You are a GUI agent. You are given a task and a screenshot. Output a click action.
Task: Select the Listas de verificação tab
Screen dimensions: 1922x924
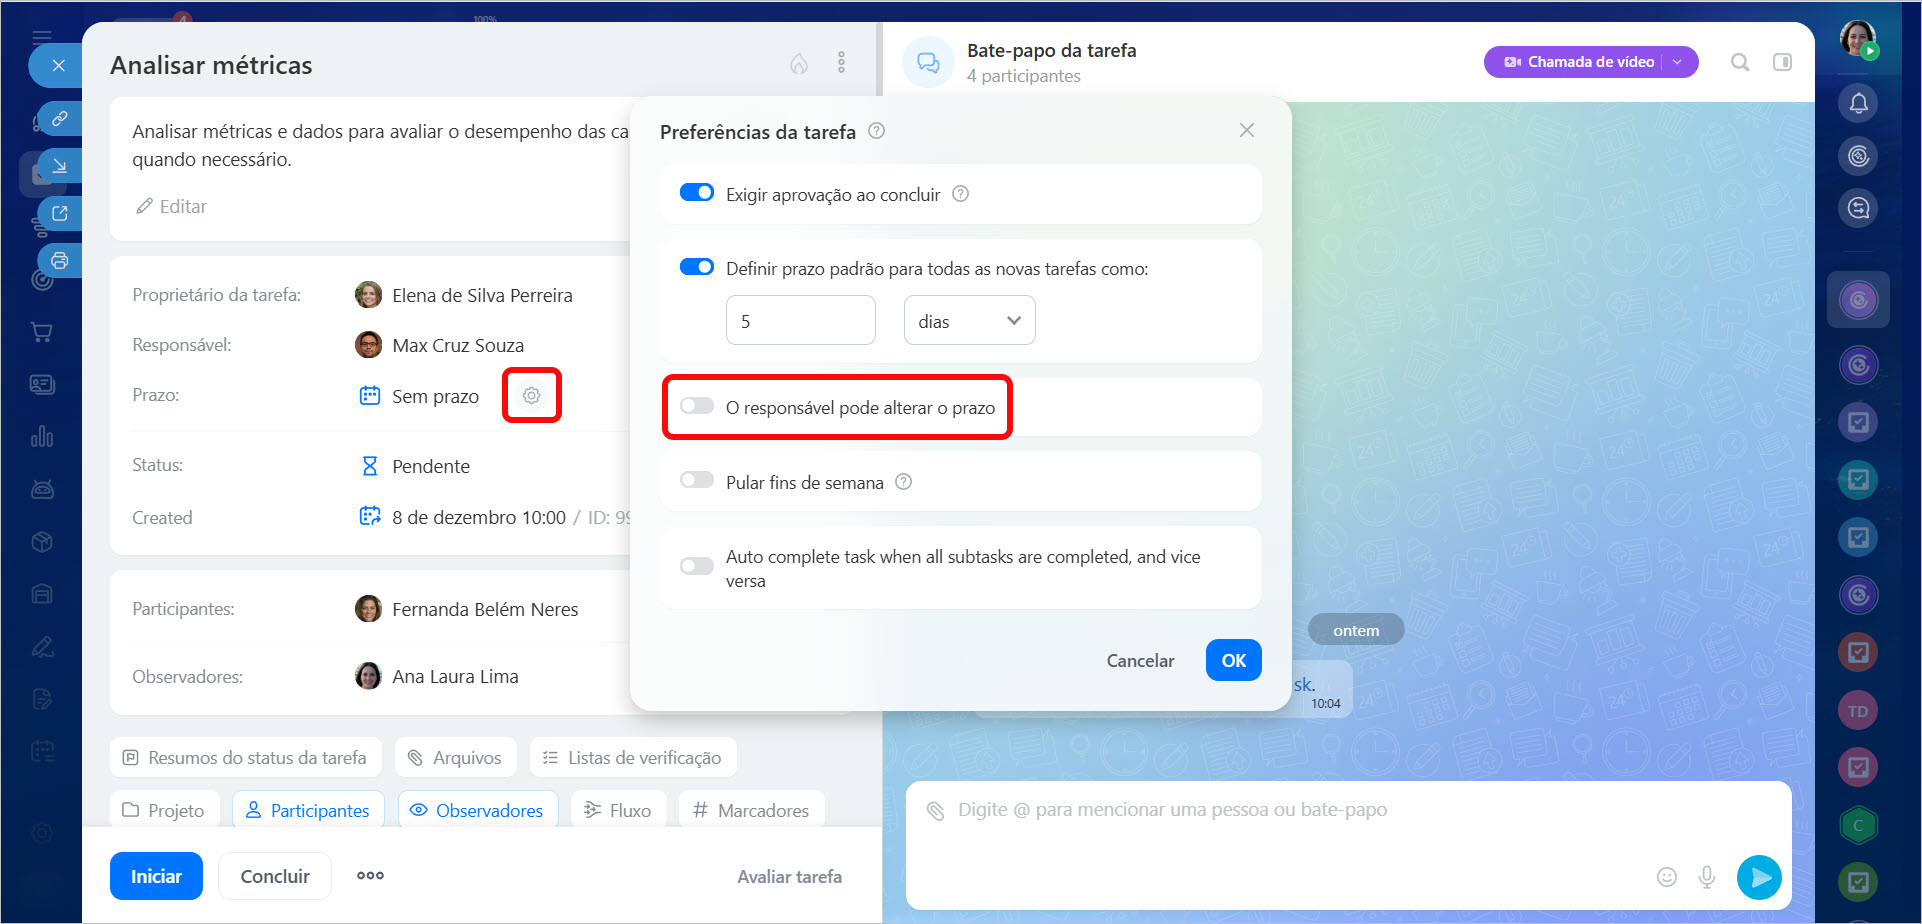click(633, 758)
